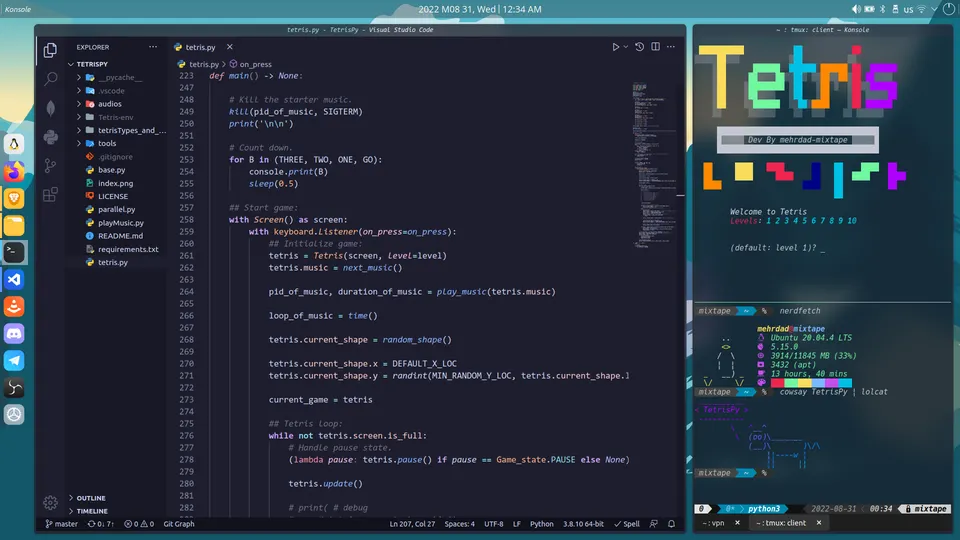Click line number 264 in gutter

(x=186, y=291)
